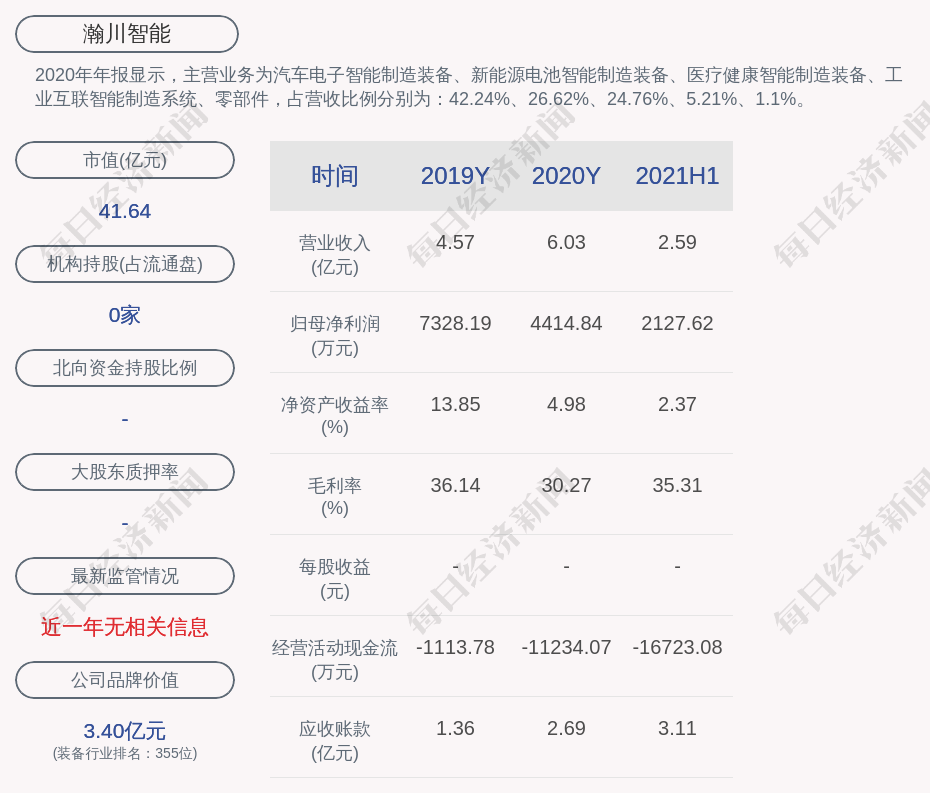Click the 归母净利润(万元) row label
This screenshot has height=793, width=930.
(x=334, y=335)
